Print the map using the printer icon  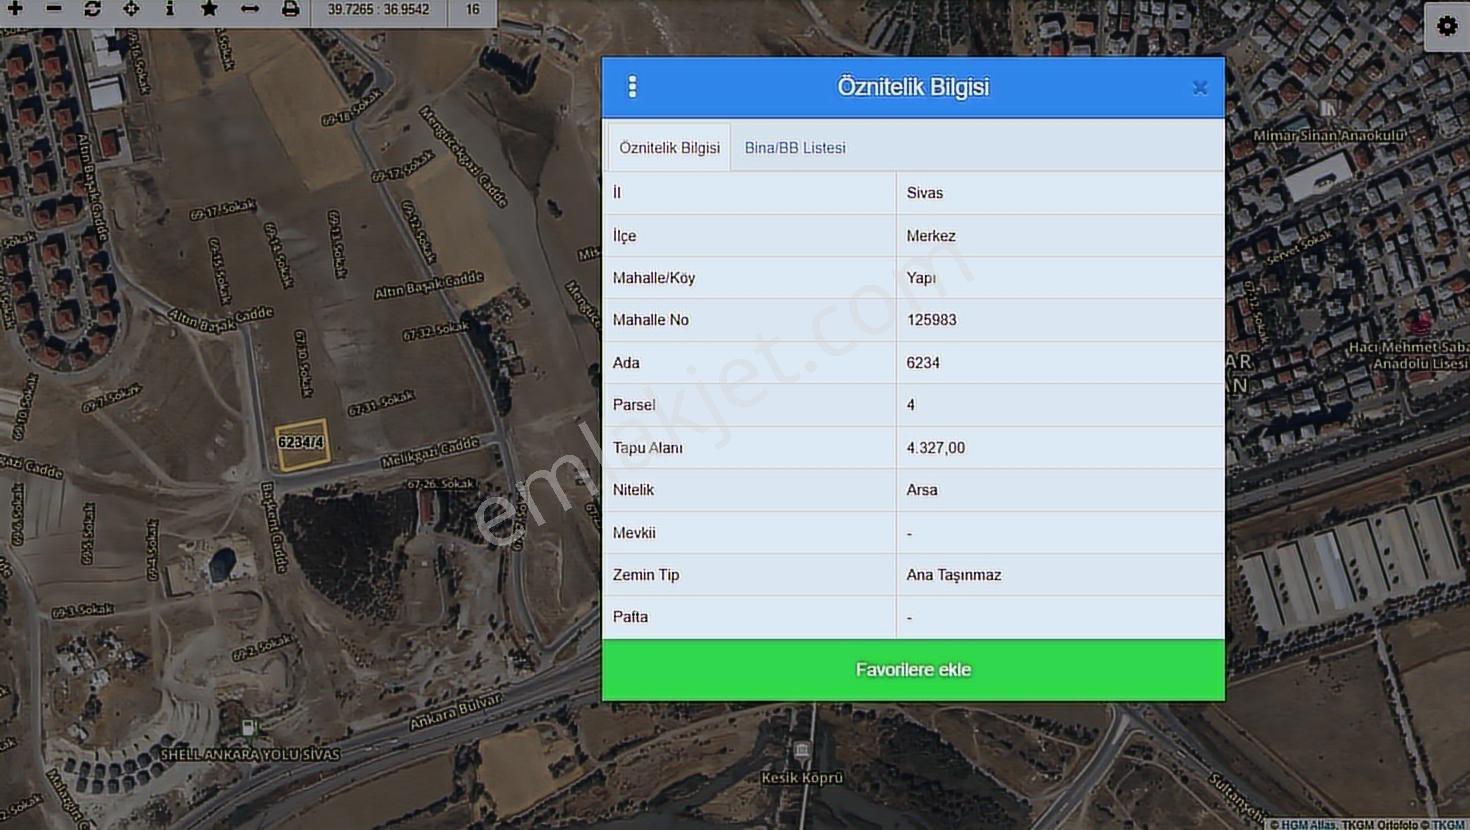(x=290, y=9)
